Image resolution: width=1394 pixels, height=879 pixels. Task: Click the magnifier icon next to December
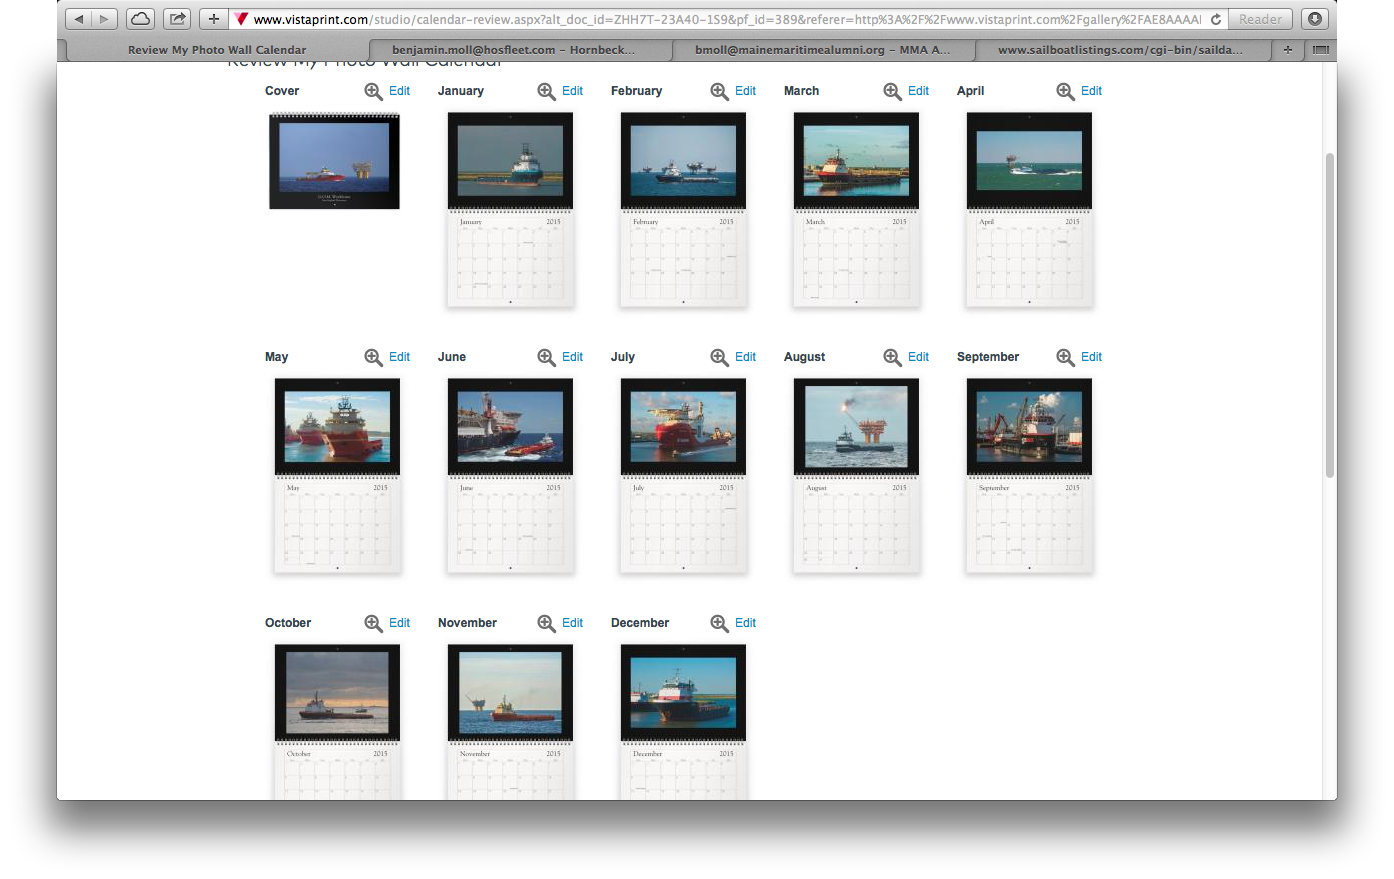click(x=719, y=623)
